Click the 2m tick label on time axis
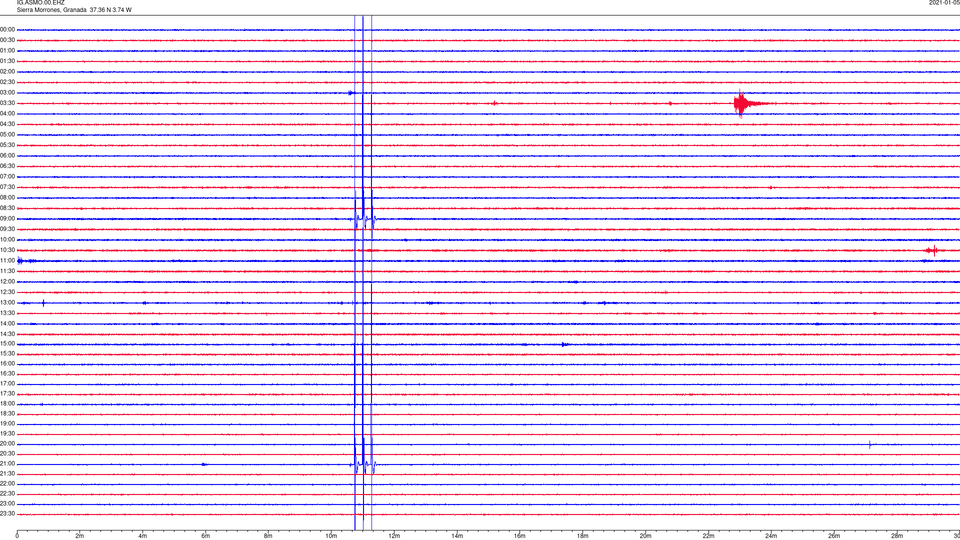 [x=80, y=536]
